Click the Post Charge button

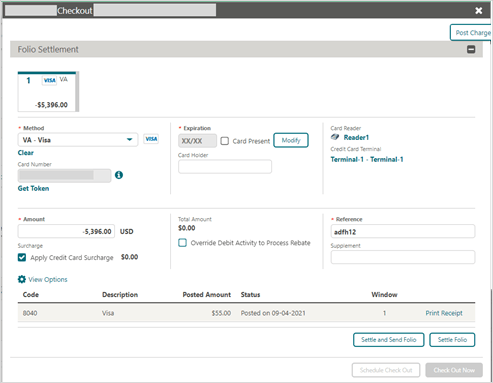[x=471, y=33]
